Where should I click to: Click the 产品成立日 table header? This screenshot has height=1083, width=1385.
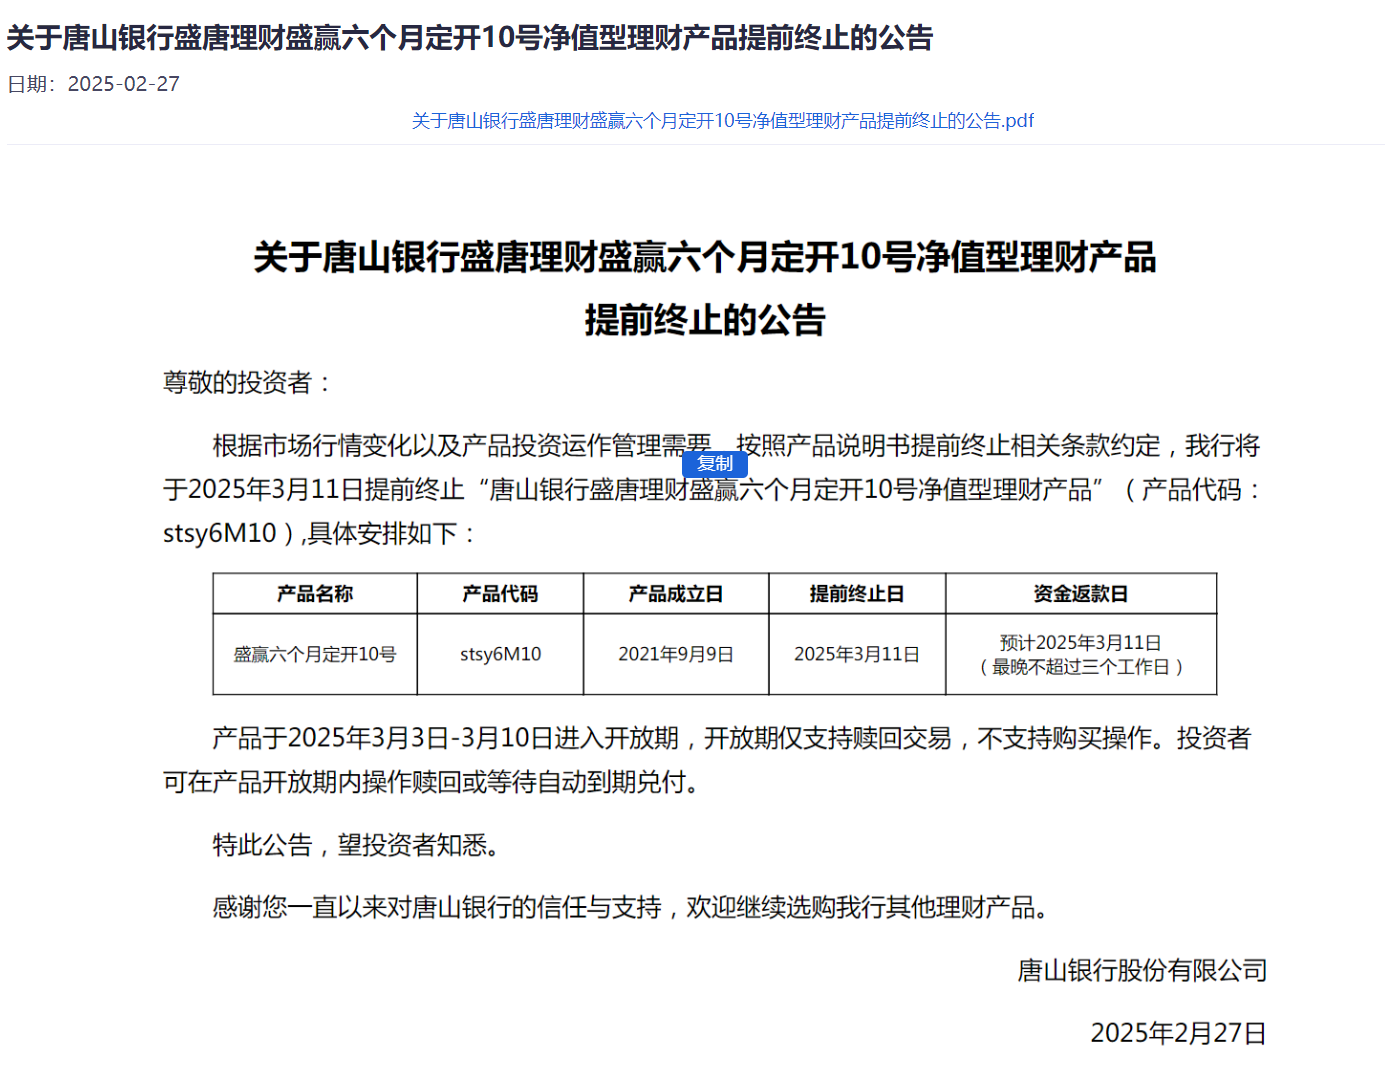676,594
